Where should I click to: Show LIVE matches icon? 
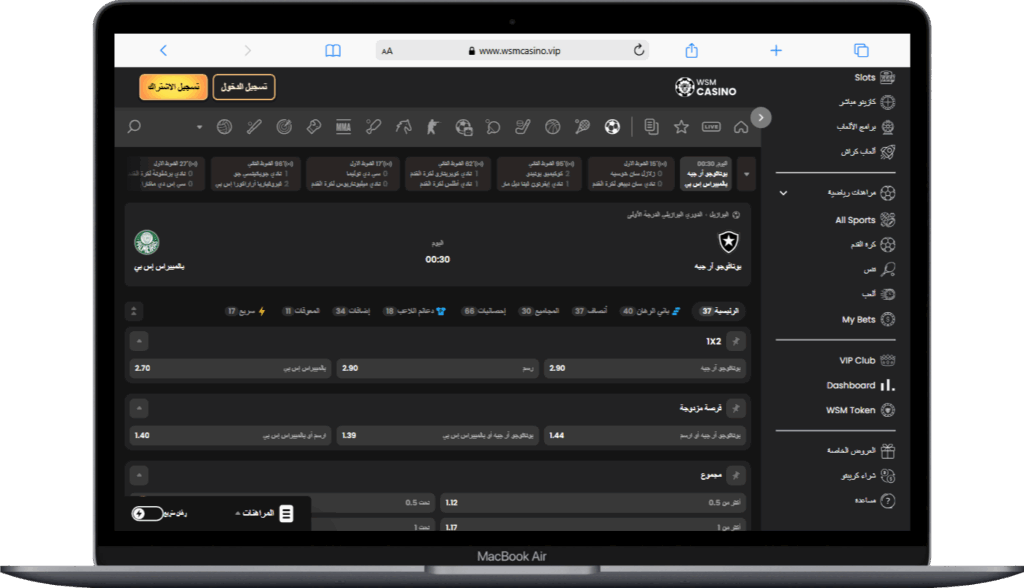pos(711,127)
